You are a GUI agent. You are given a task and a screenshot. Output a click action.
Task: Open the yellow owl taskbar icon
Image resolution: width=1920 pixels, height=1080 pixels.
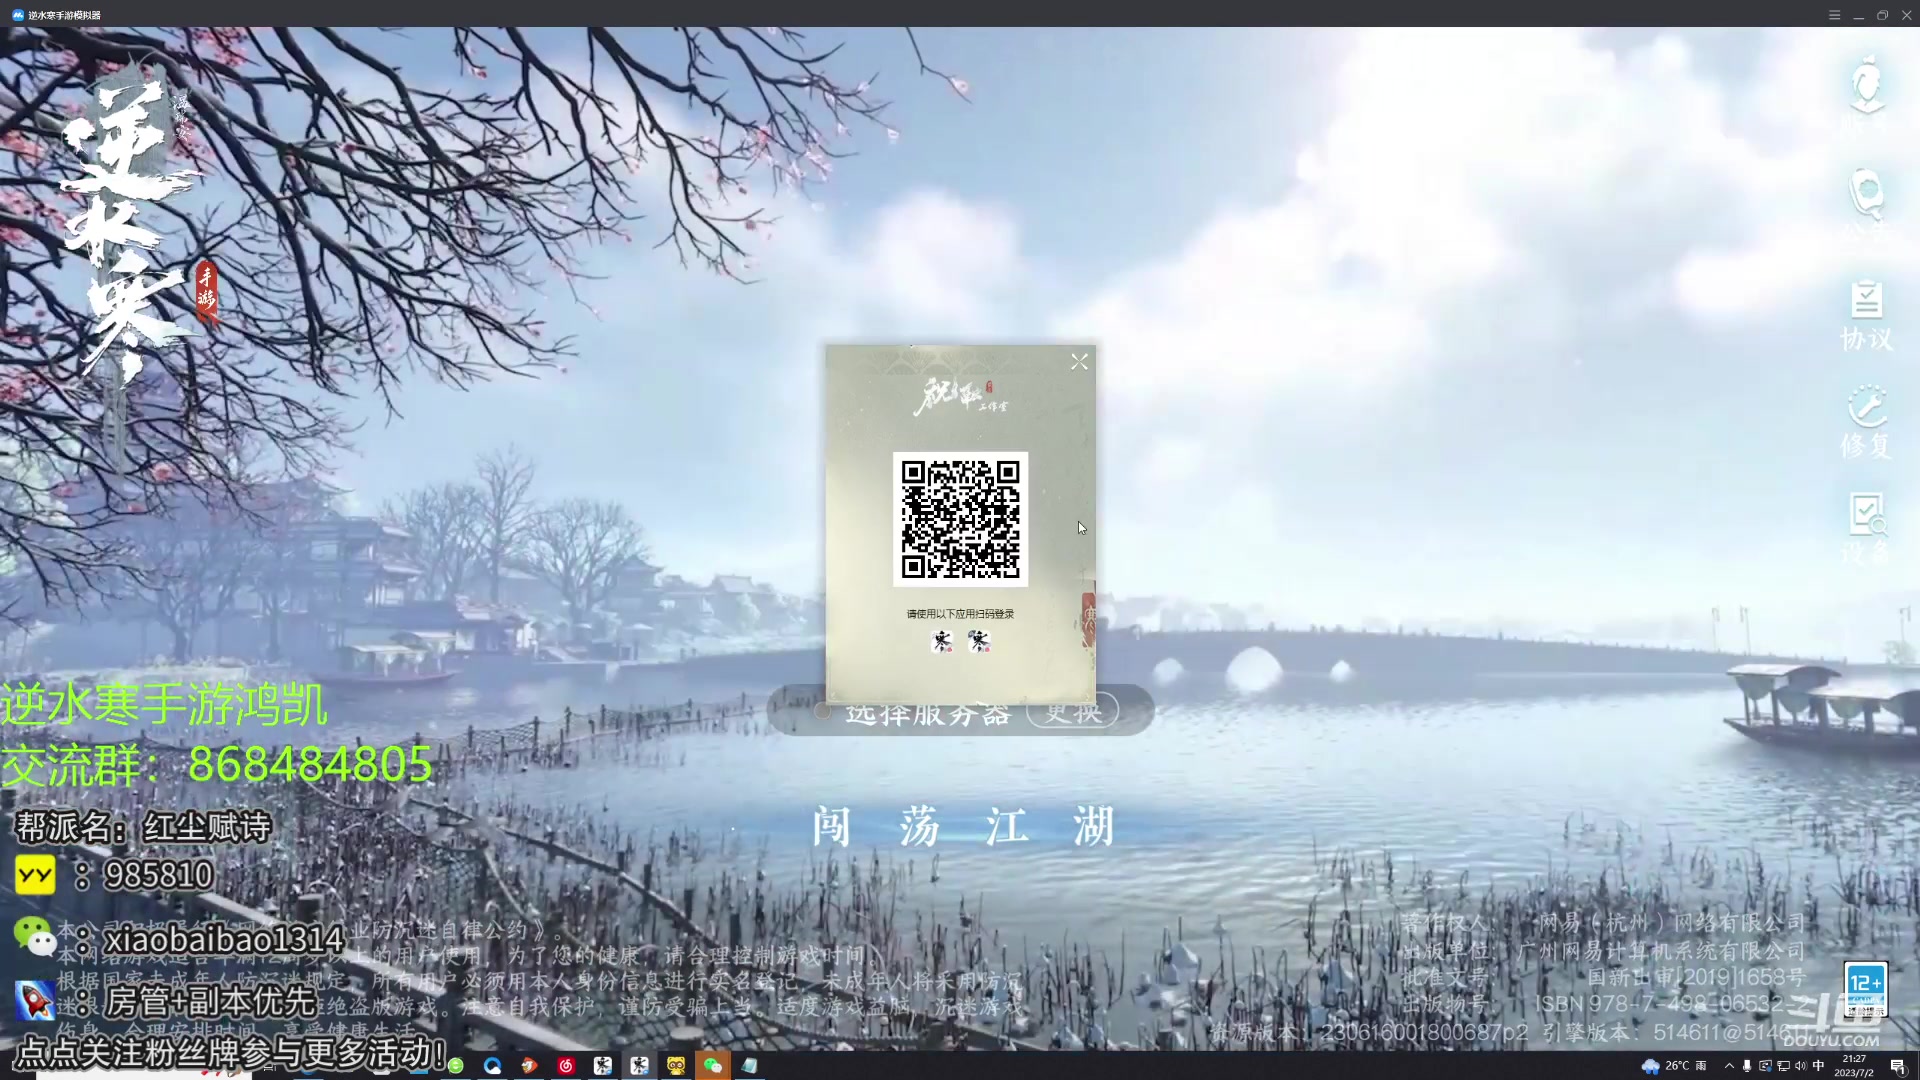pyautogui.click(x=676, y=1066)
